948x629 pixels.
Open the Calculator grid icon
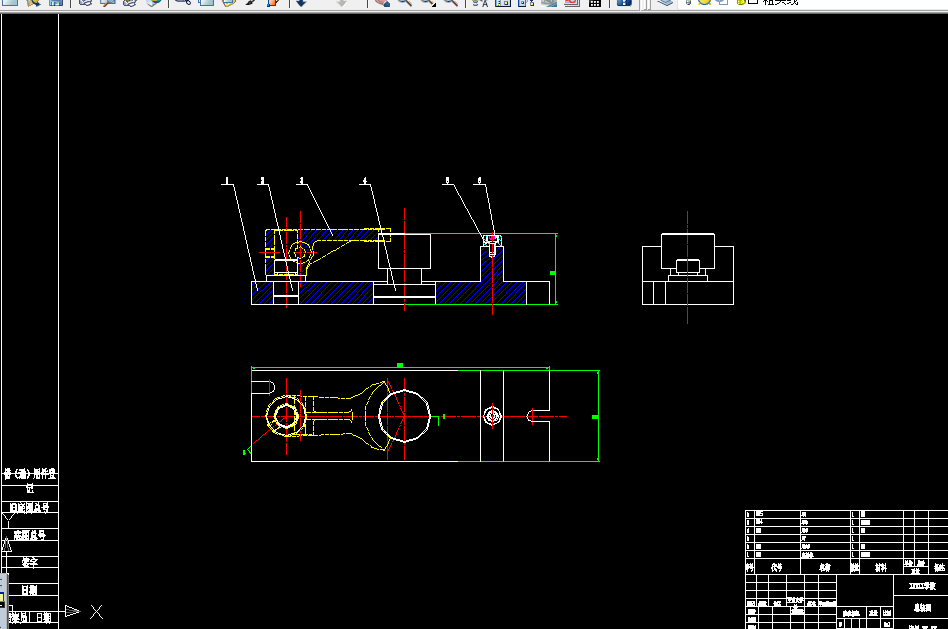coord(595,2)
